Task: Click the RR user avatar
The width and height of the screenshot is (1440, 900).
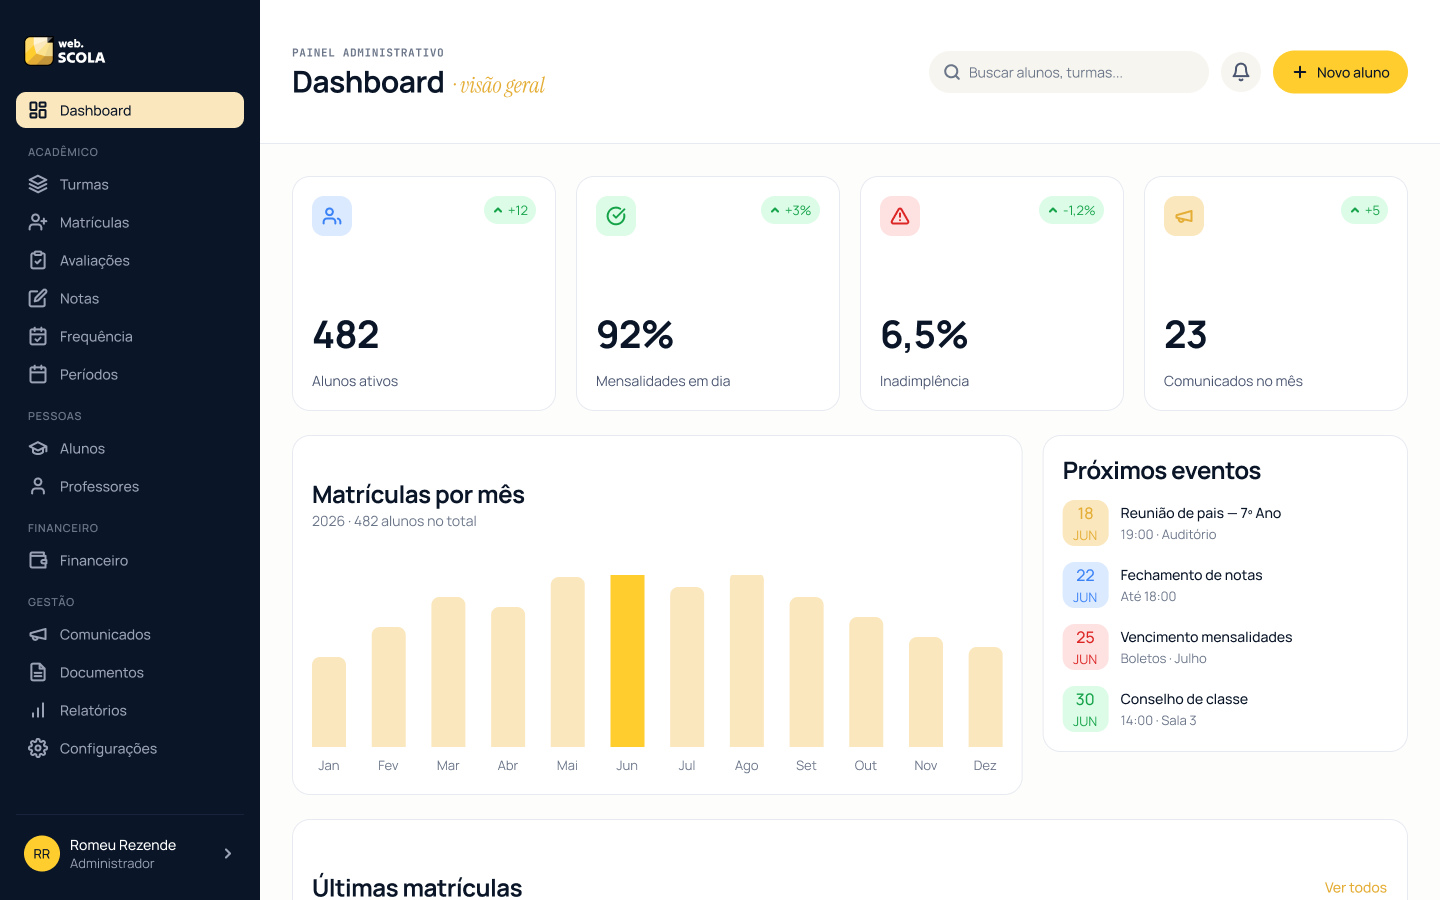Action: 42,853
